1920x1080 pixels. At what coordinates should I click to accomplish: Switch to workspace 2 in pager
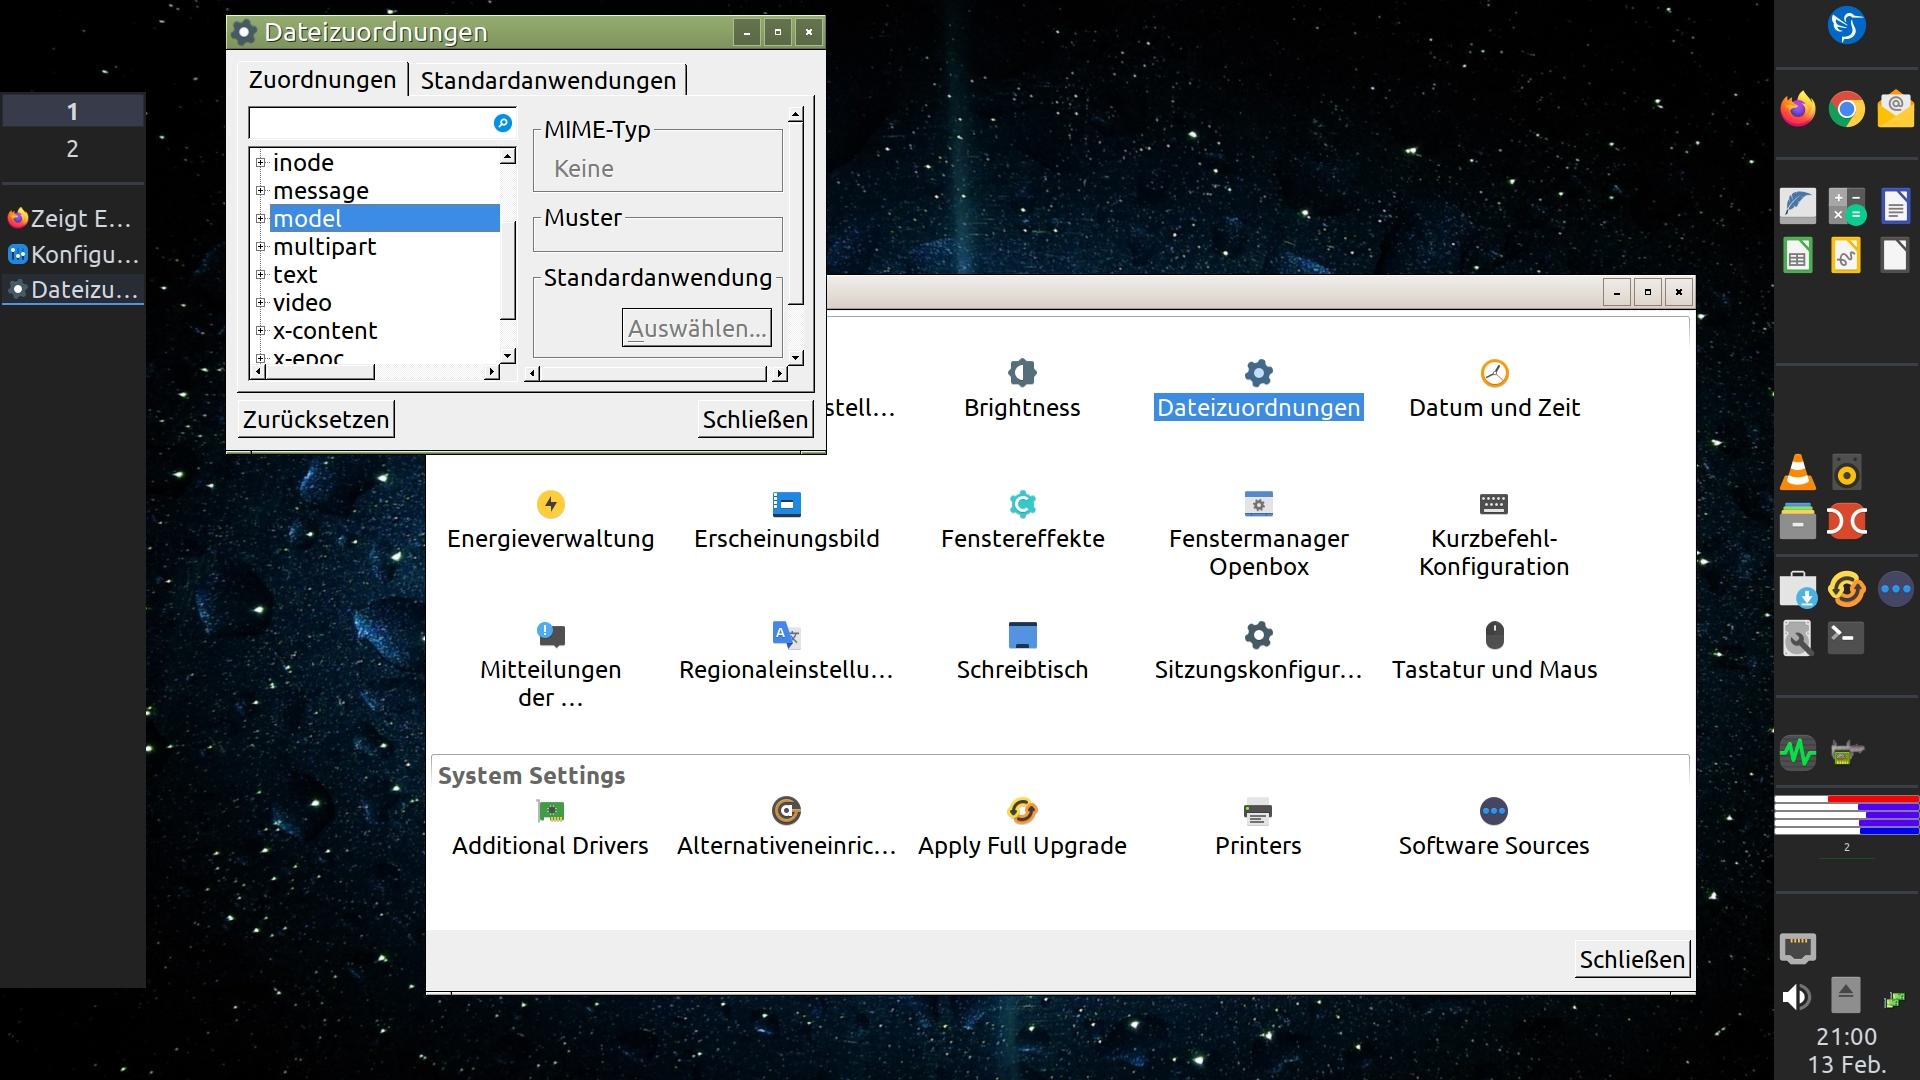72,149
